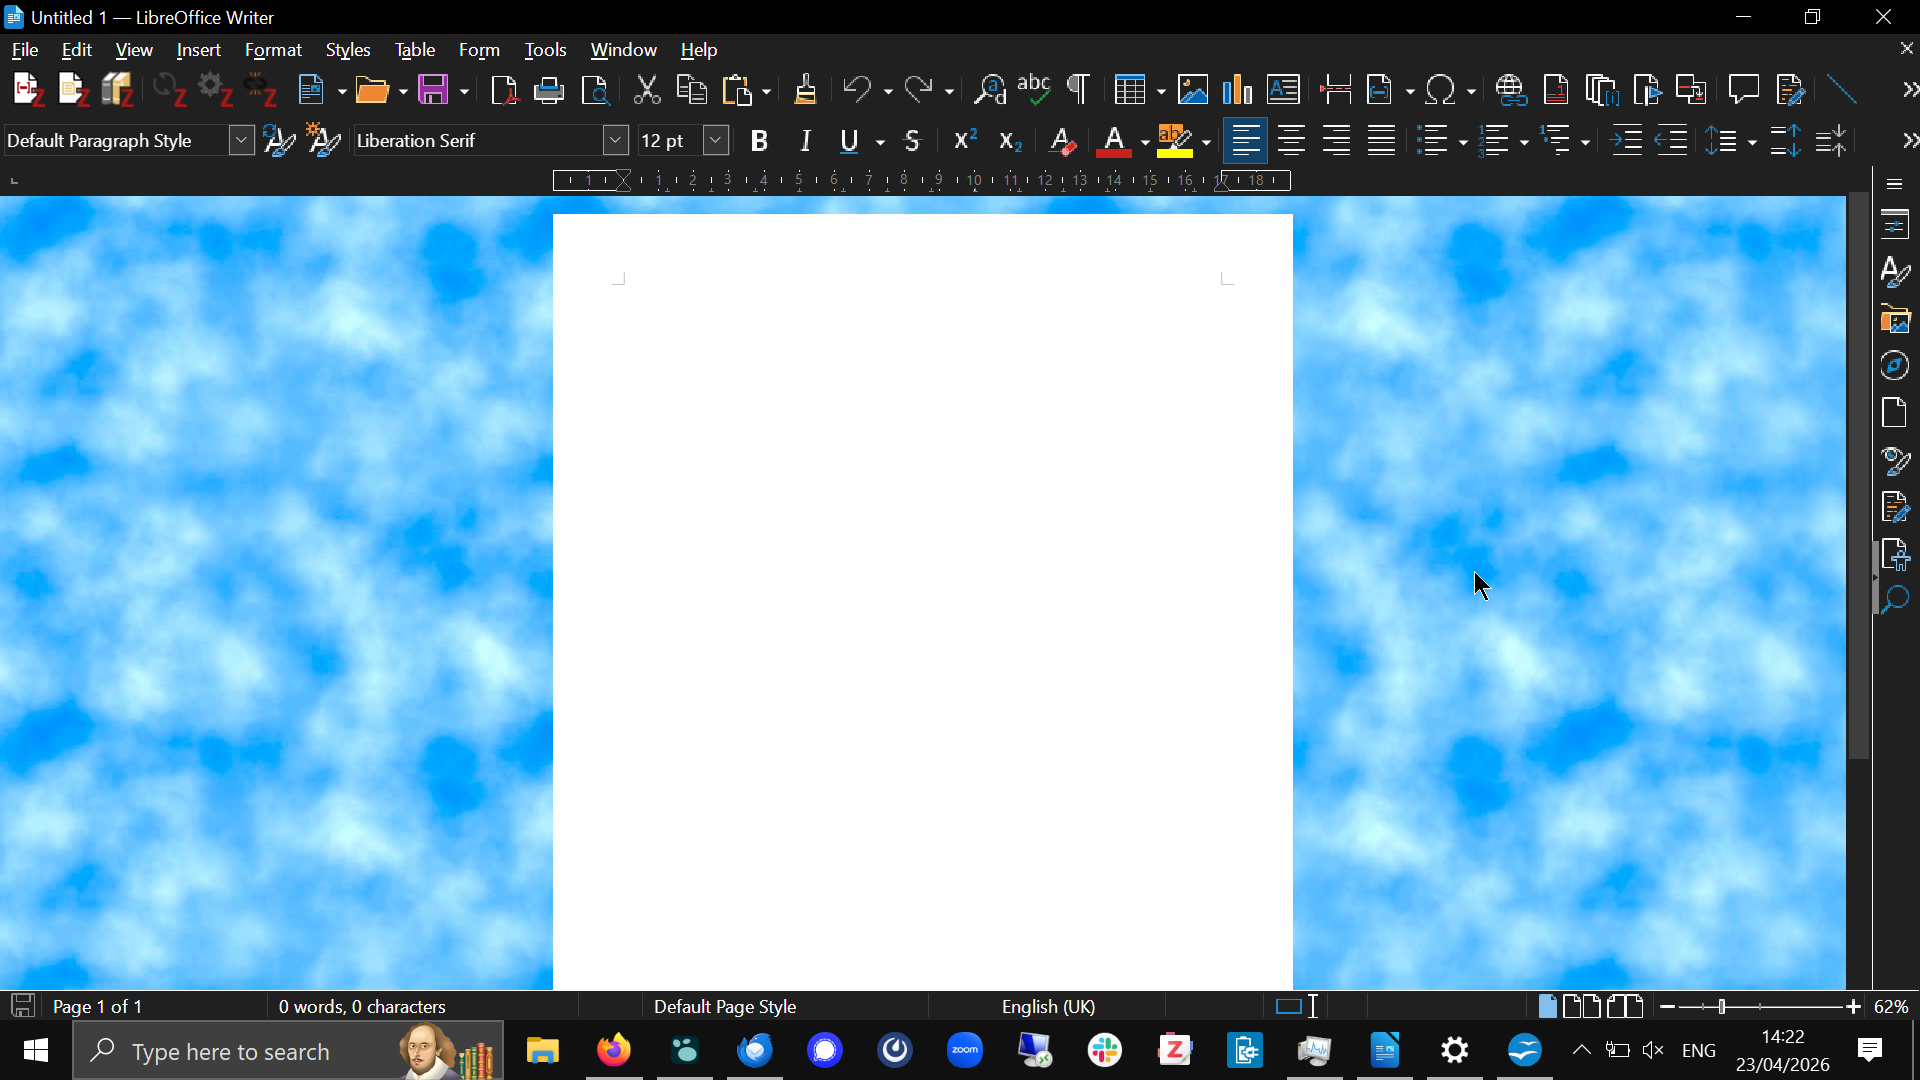Expand the Font Name dropdown

point(616,141)
